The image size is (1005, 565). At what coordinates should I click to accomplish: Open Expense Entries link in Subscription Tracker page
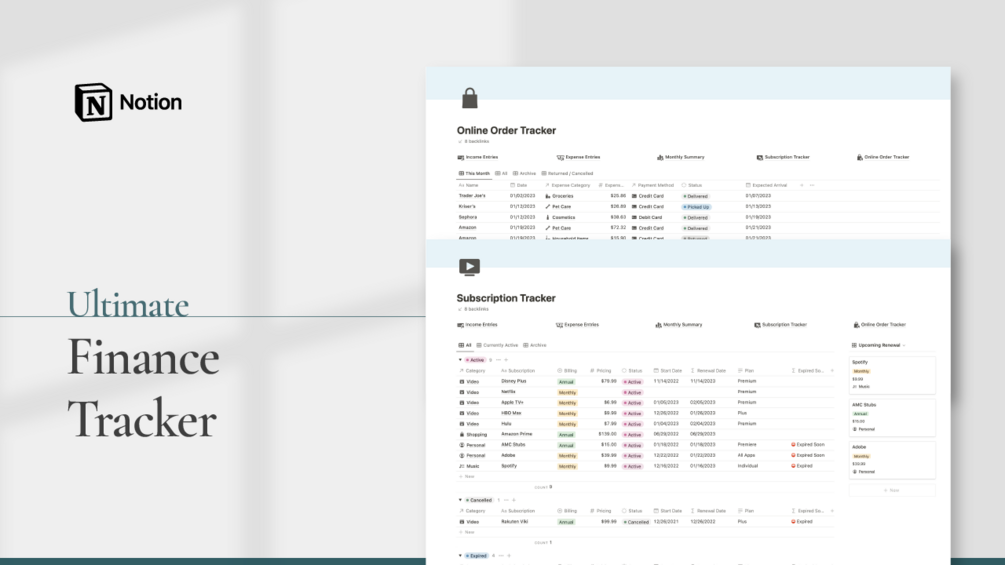point(577,325)
